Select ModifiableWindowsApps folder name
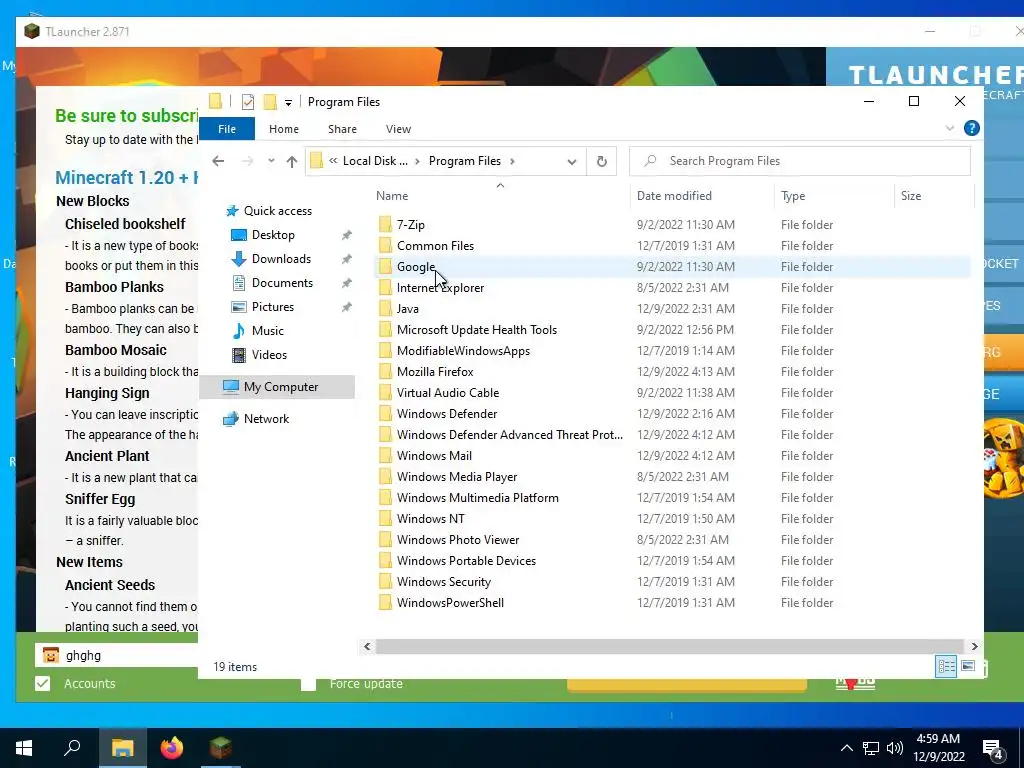 pyautogui.click(x=463, y=351)
